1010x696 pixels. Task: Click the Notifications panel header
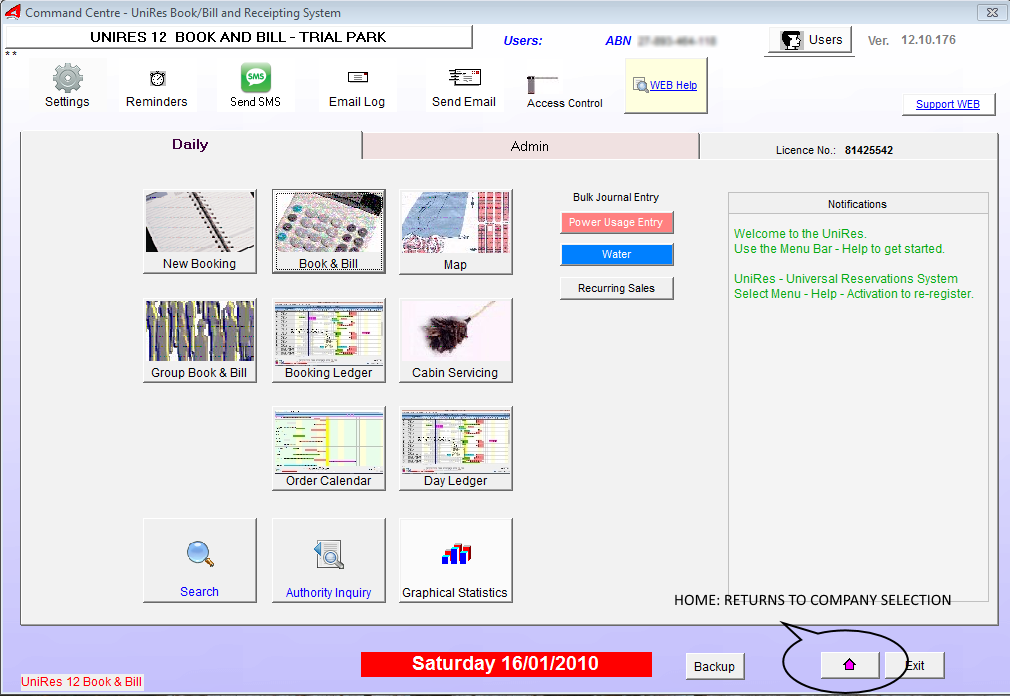[x=858, y=204]
